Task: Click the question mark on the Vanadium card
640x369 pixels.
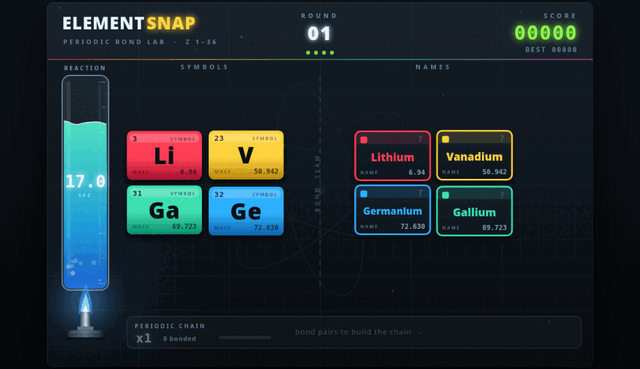Action: click(x=502, y=139)
